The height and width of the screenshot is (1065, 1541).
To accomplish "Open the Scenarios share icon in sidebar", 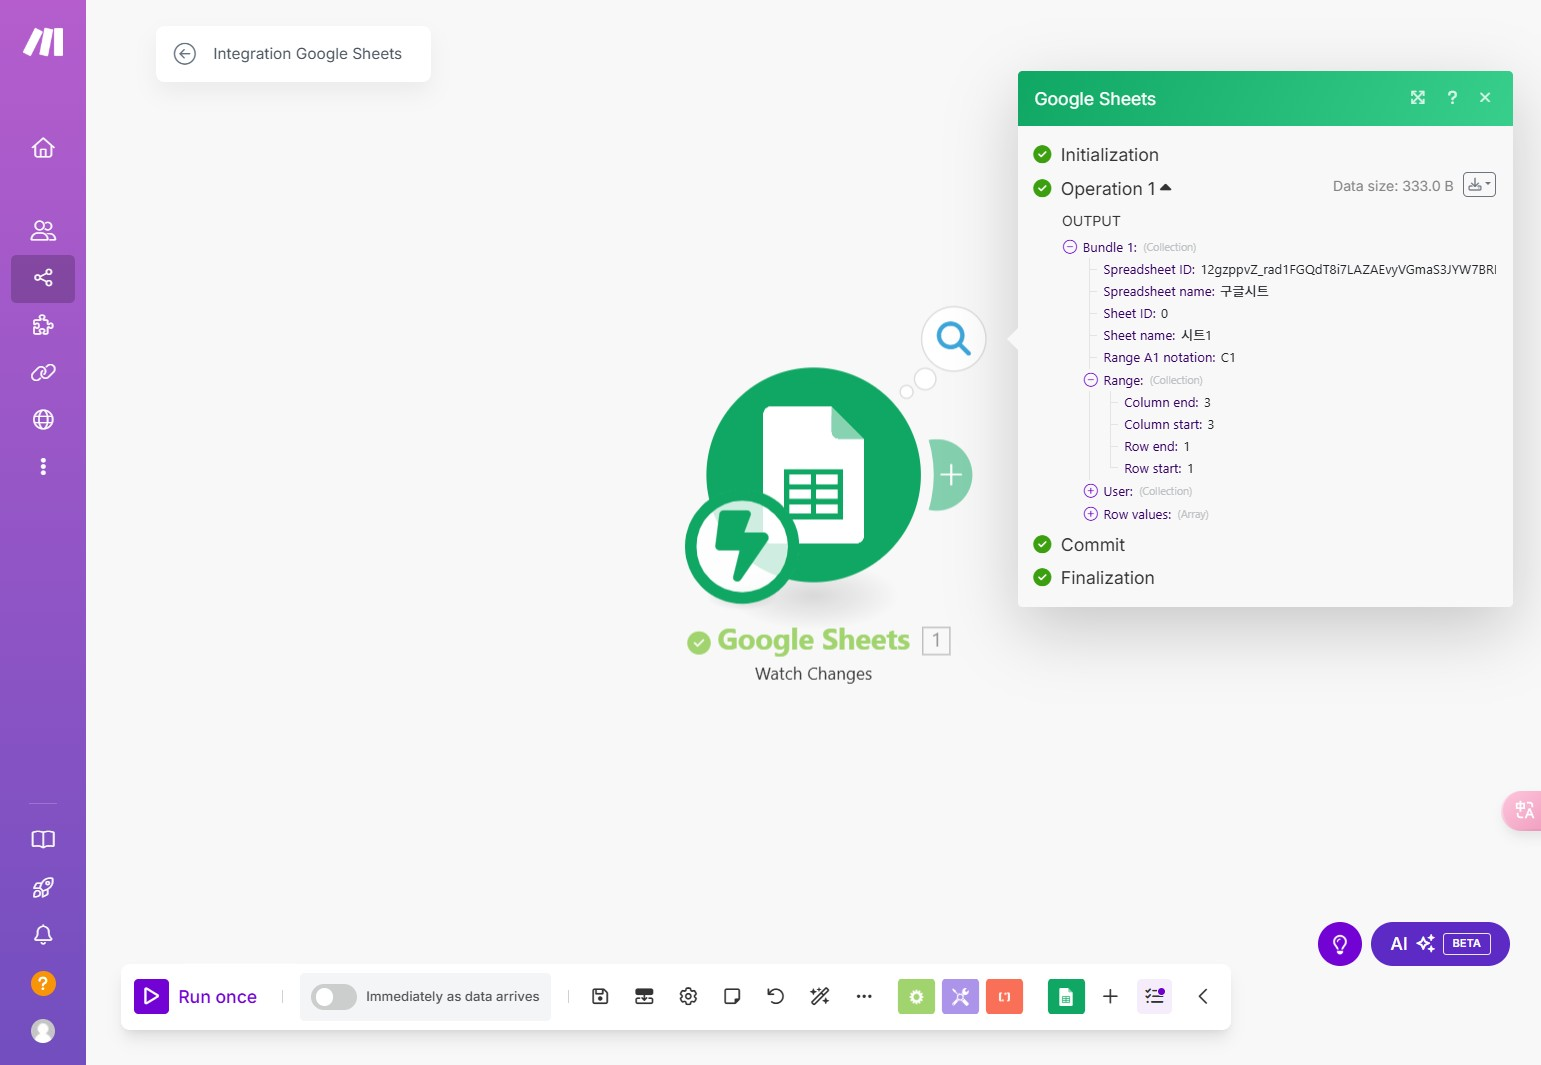I will point(43,278).
